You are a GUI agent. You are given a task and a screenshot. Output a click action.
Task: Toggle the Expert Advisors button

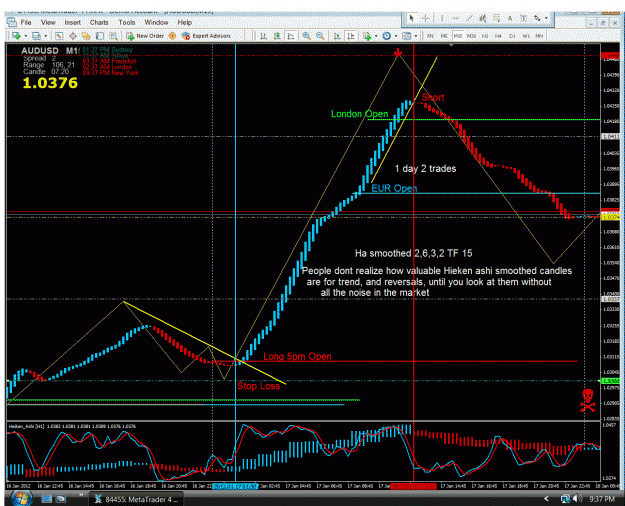point(206,36)
